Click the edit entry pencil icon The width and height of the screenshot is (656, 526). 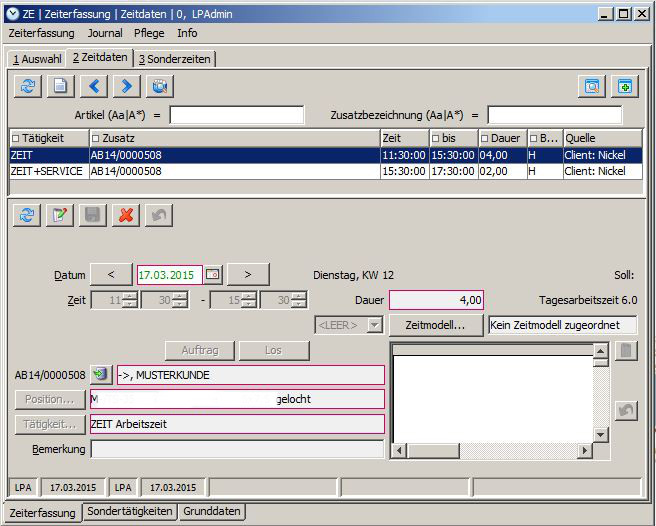[x=60, y=215]
